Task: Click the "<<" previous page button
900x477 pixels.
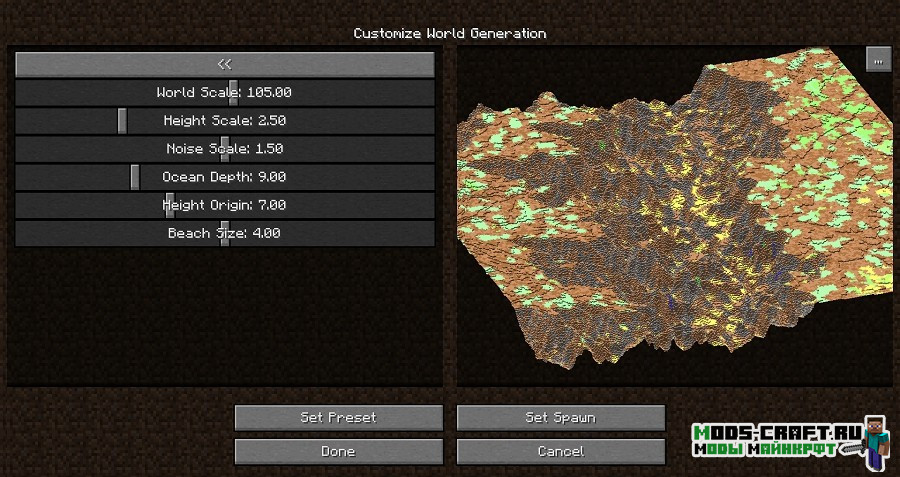Action: coord(224,64)
